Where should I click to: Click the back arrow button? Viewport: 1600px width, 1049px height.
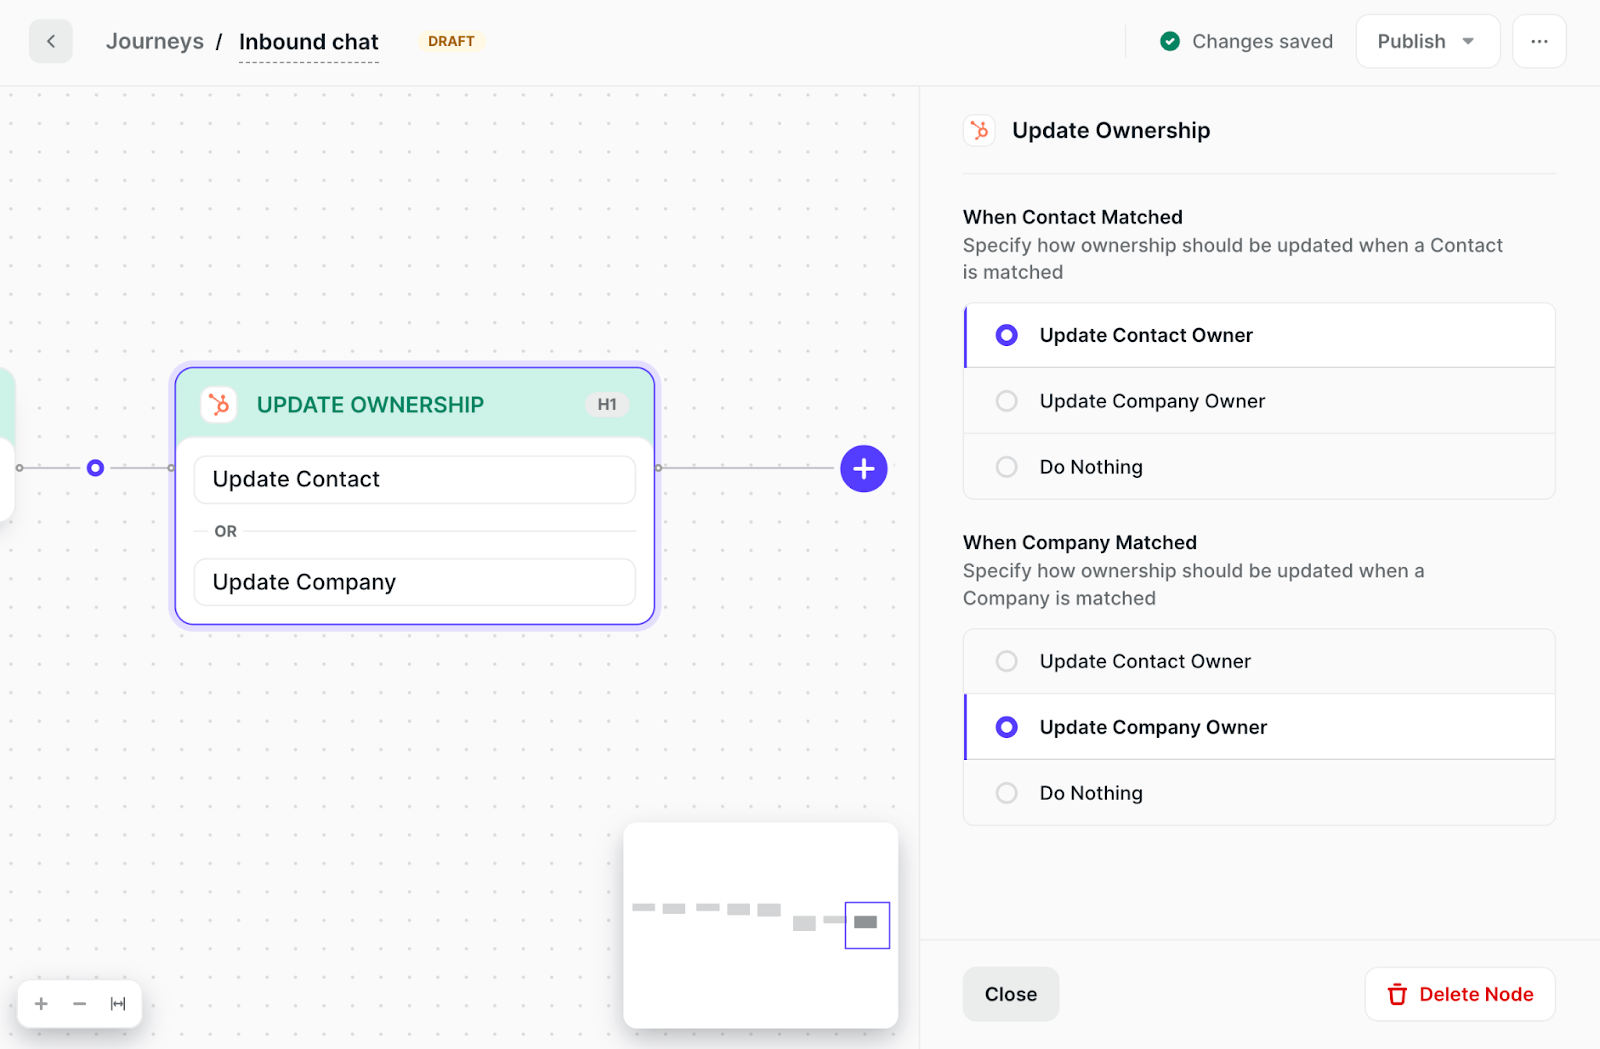[x=50, y=42]
